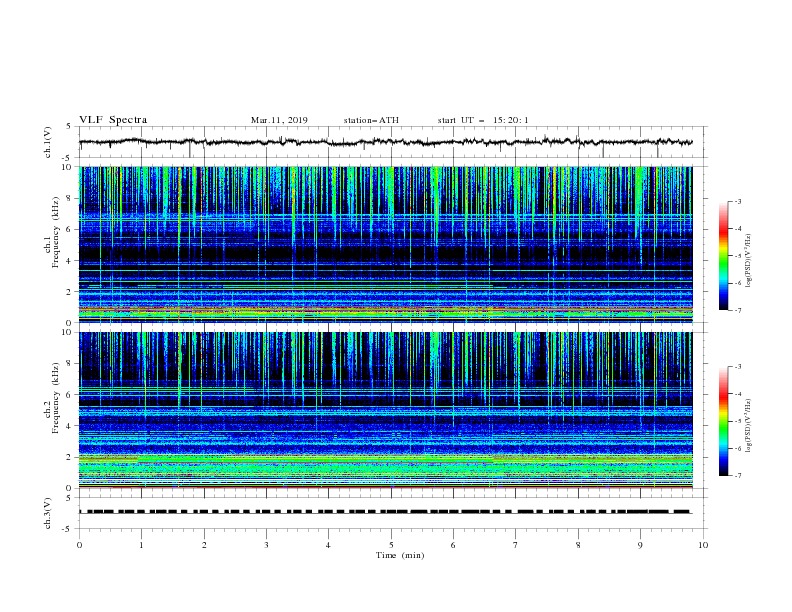Click the time axis tick label "0"
This screenshot has height=612, width=792.
pos(79,545)
